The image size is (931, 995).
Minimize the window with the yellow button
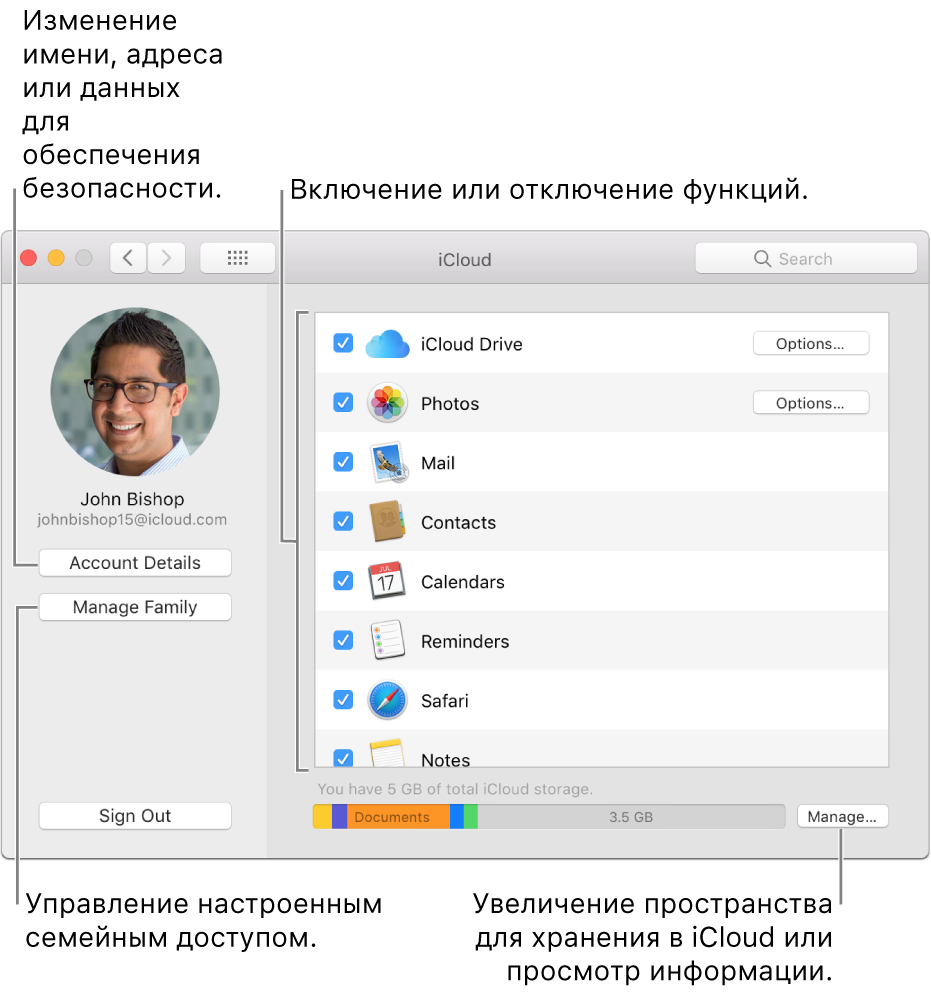point(56,258)
